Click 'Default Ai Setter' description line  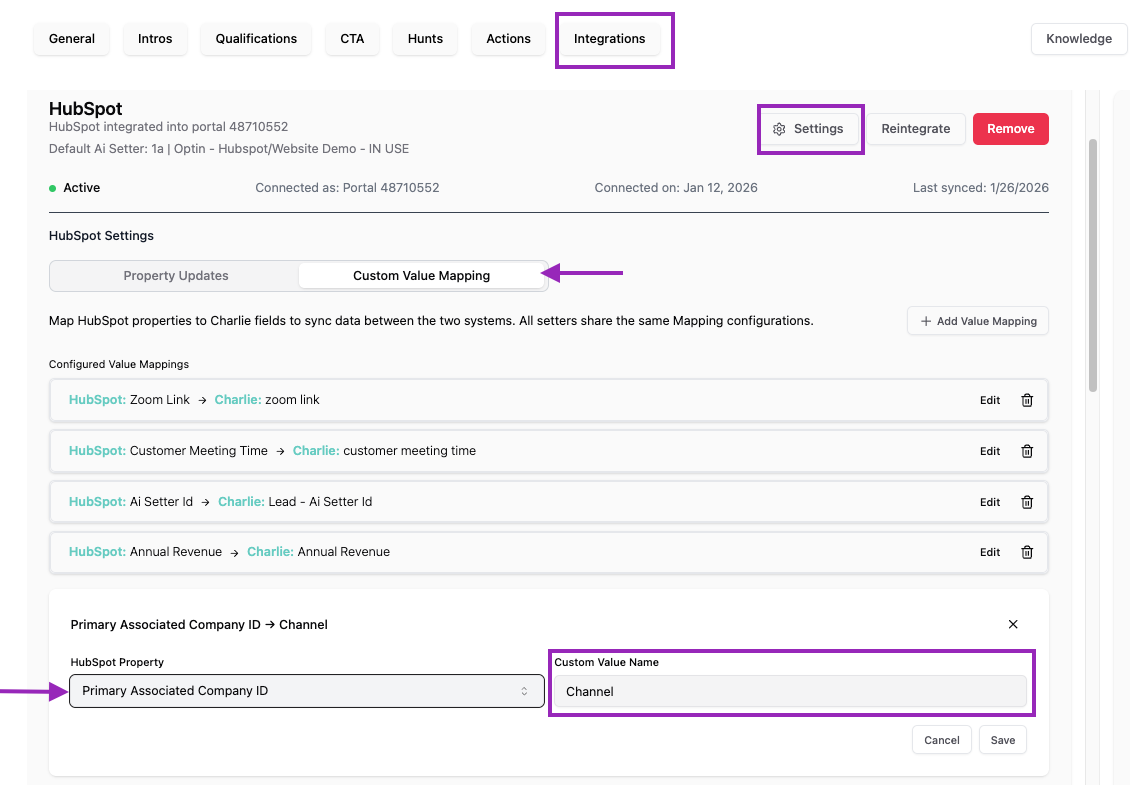[x=229, y=149]
